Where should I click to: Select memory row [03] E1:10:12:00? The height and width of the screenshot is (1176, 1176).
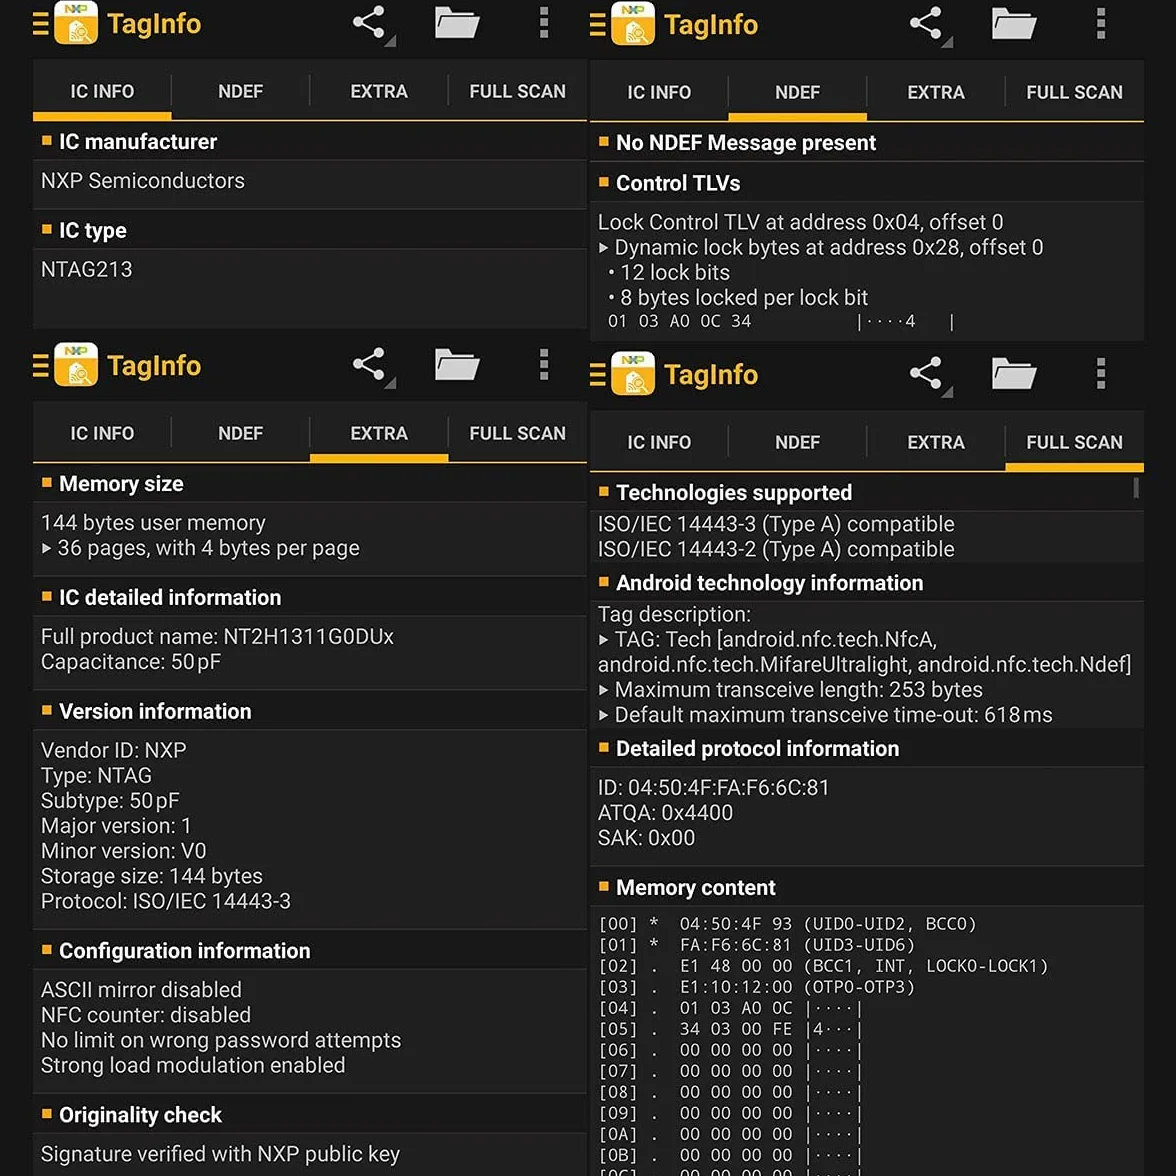pos(758,987)
